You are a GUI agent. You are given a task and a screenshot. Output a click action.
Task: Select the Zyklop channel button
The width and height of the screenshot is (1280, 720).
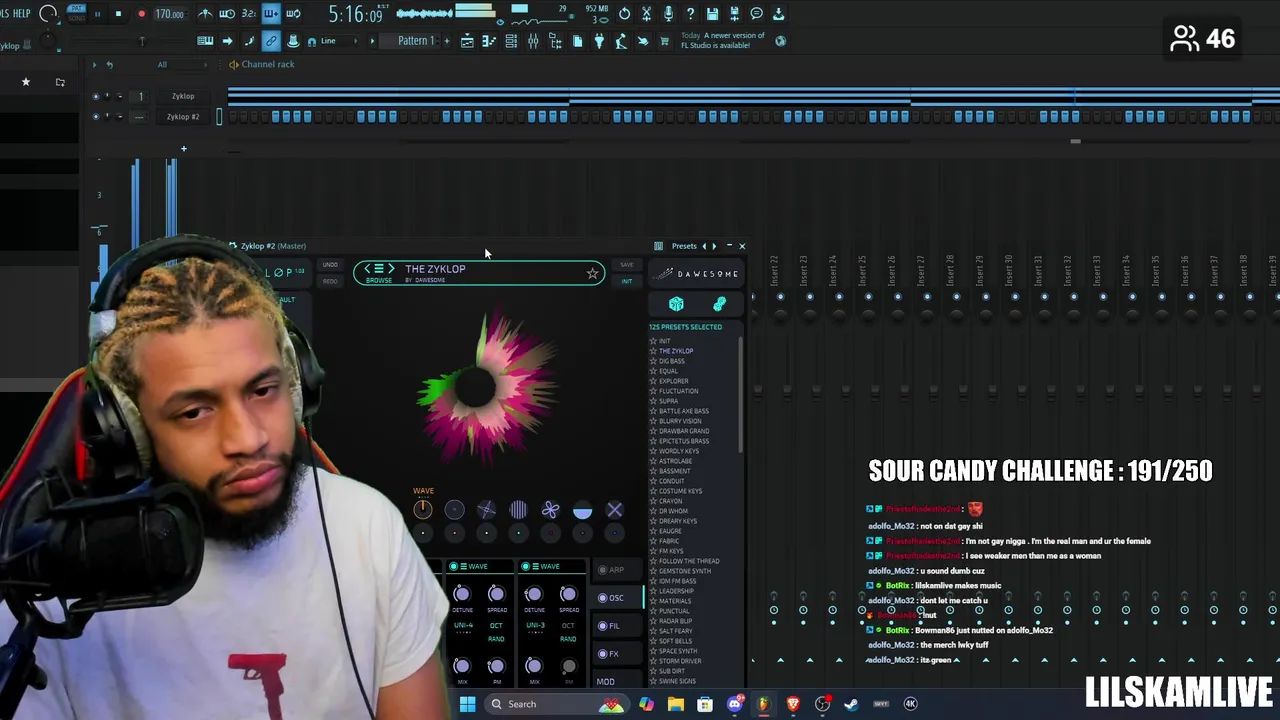tap(183, 96)
